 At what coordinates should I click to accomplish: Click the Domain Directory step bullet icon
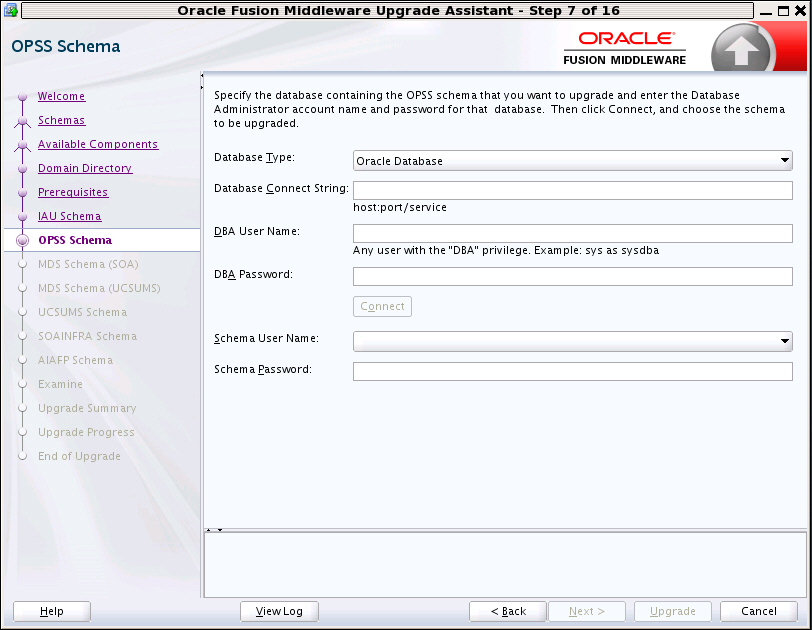(22, 169)
